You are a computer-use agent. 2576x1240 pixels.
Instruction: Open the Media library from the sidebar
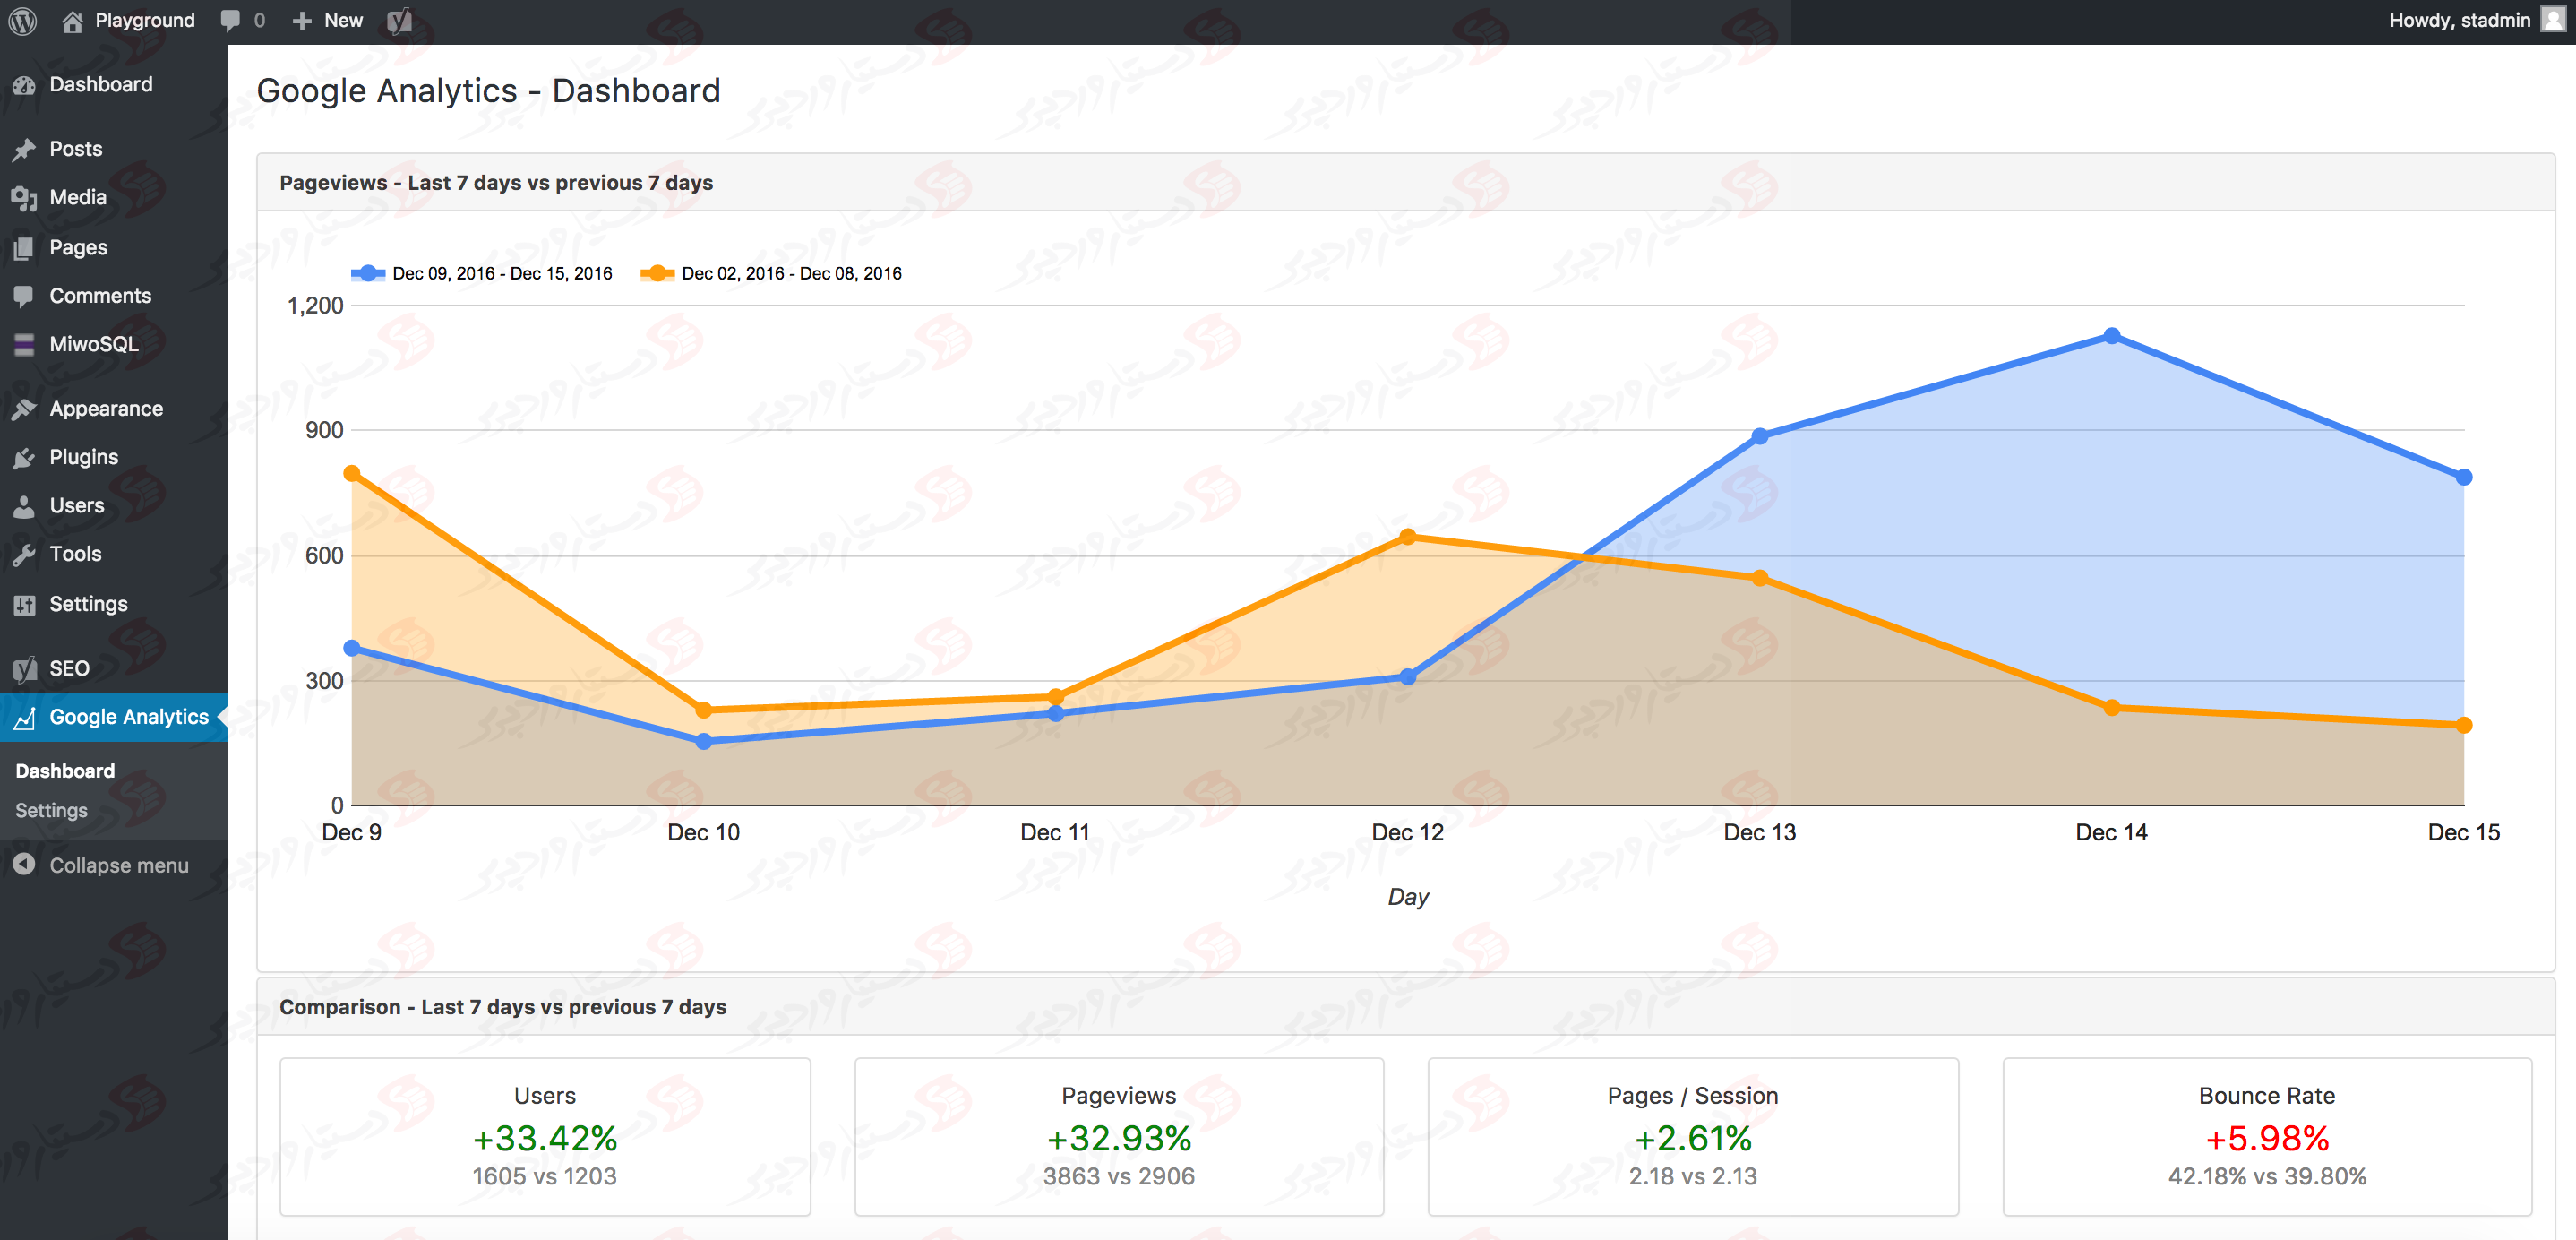point(25,197)
